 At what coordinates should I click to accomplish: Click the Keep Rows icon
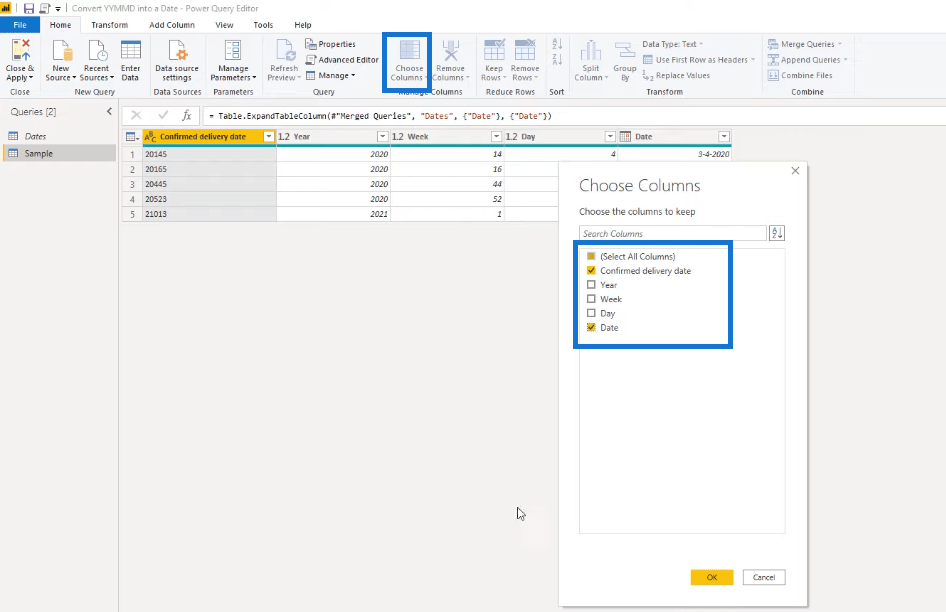(494, 51)
